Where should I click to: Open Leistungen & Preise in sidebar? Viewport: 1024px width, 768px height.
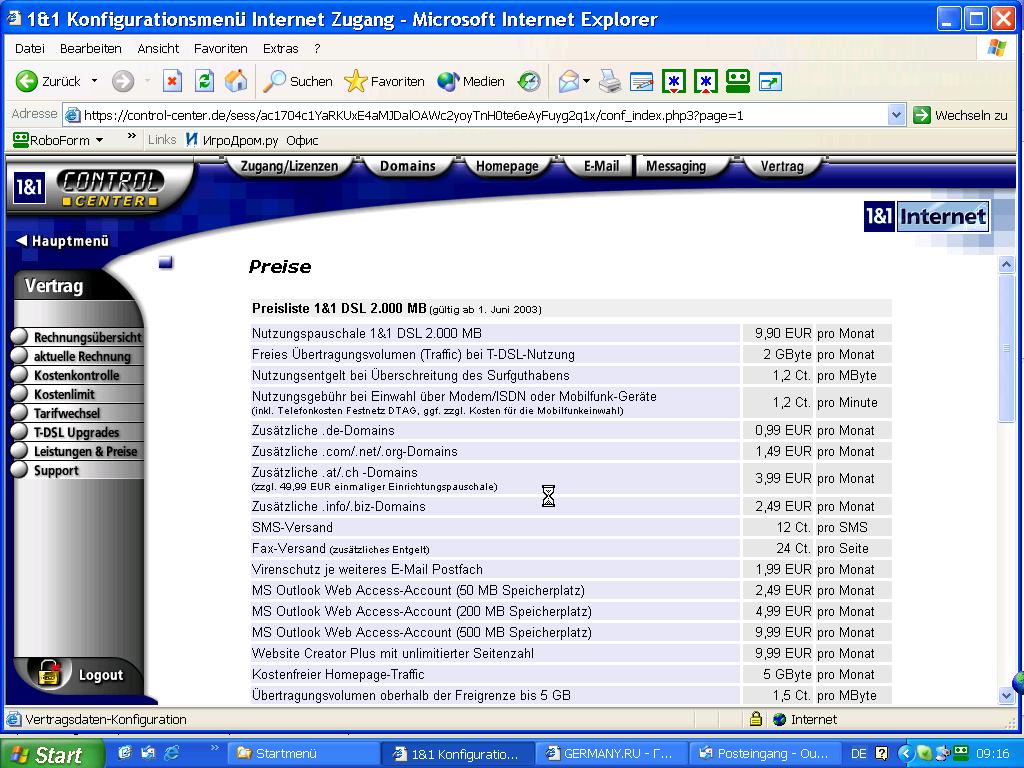(77, 451)
